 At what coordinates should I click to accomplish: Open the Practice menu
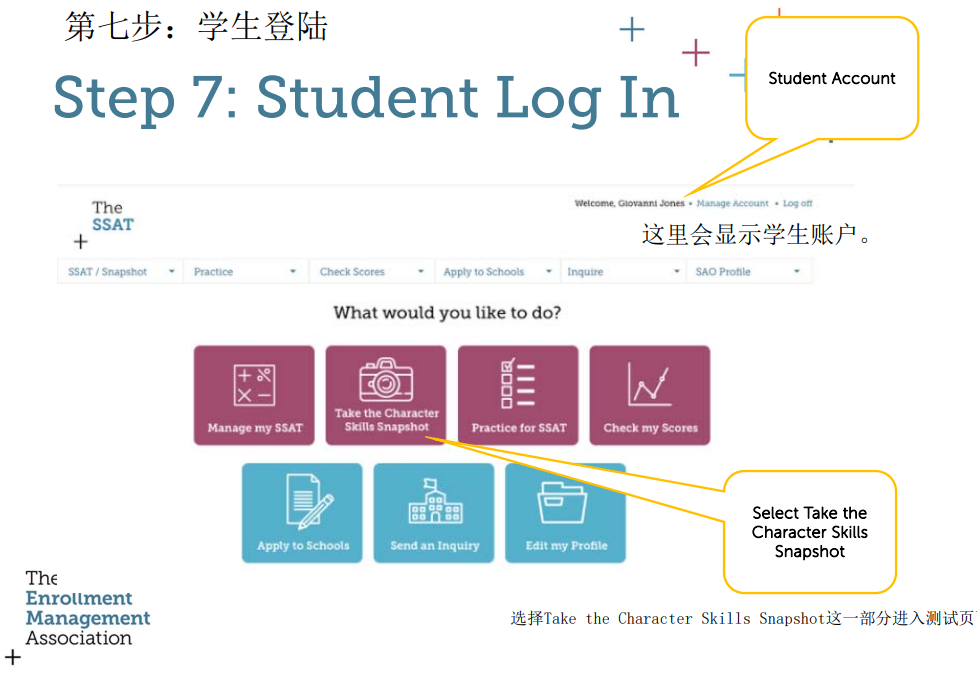[x=246, y=272]
